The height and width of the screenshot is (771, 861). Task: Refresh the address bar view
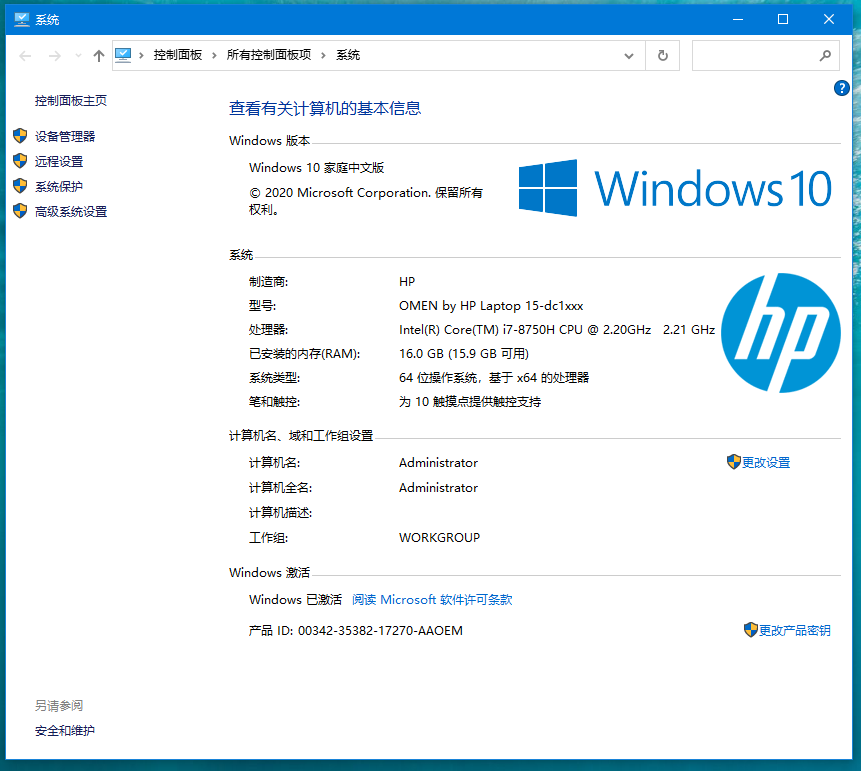(x=662, y=56)
